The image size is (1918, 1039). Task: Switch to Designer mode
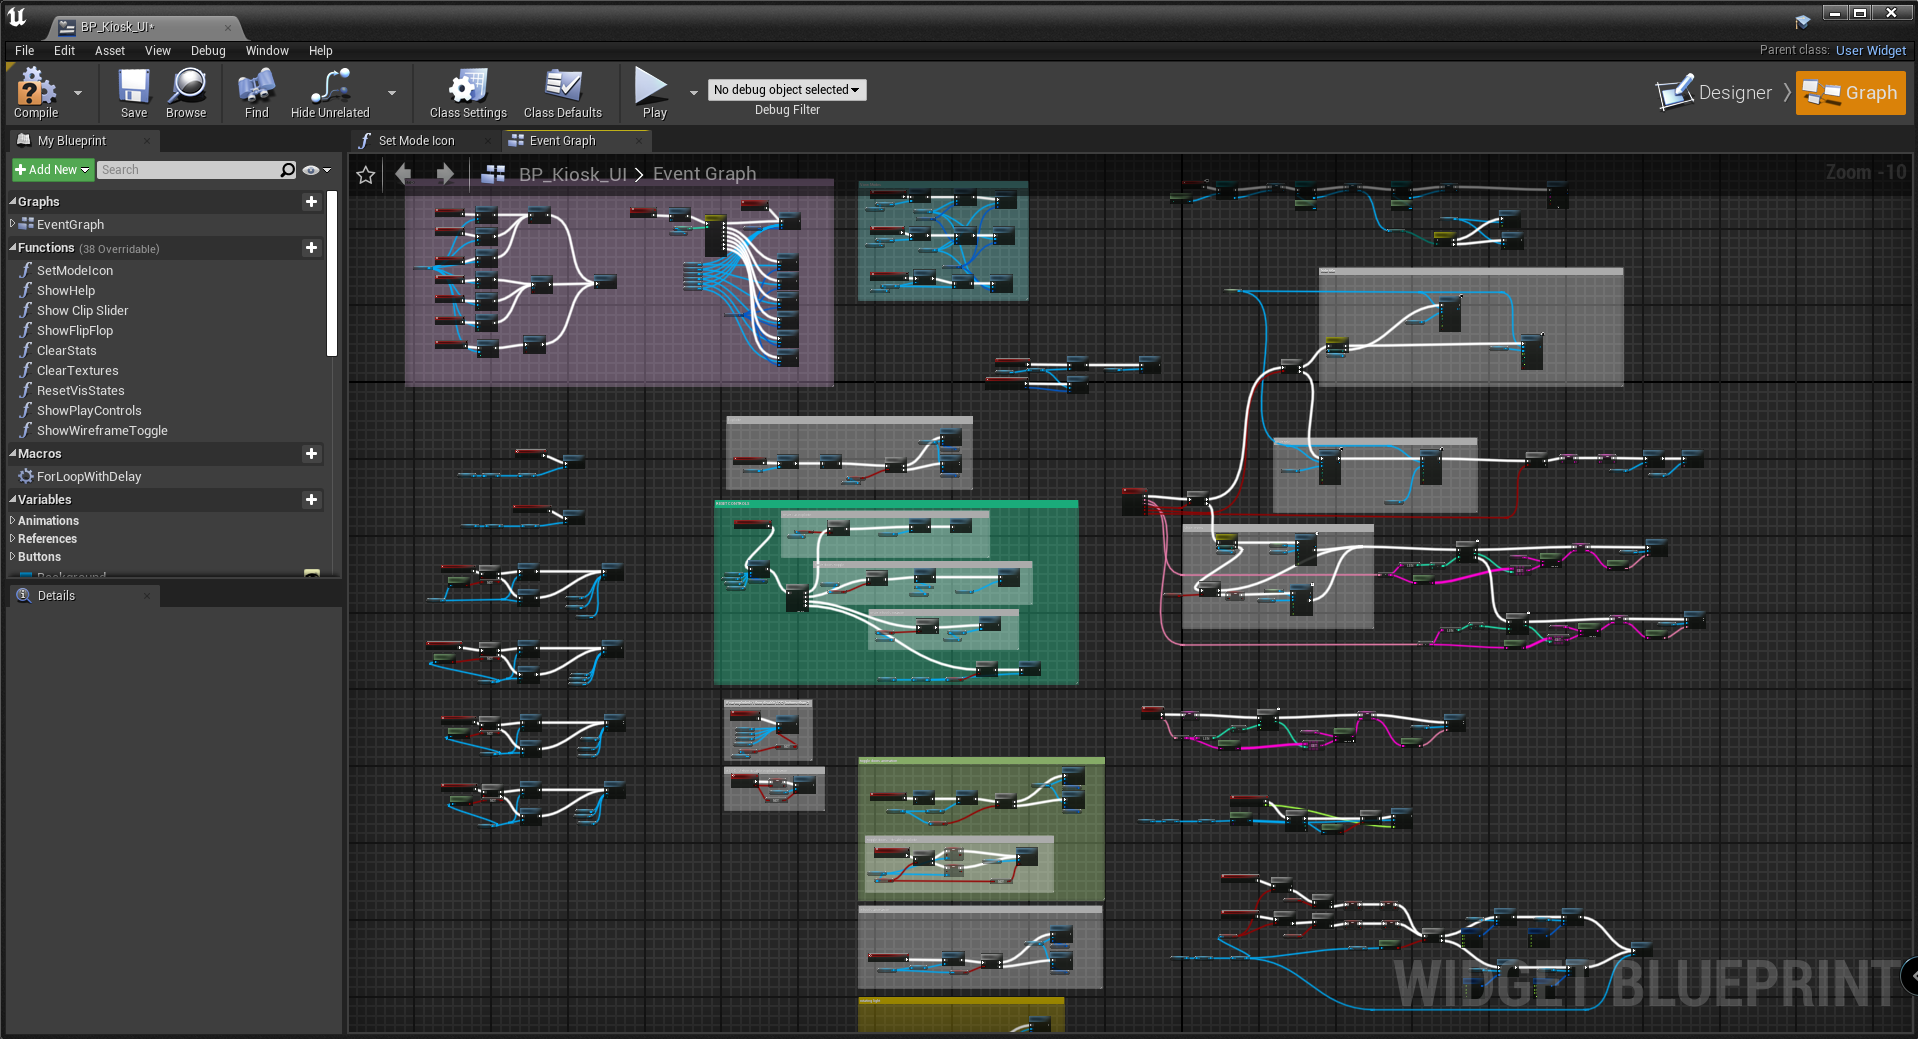pyautogui.click(x=1714, y=93)
